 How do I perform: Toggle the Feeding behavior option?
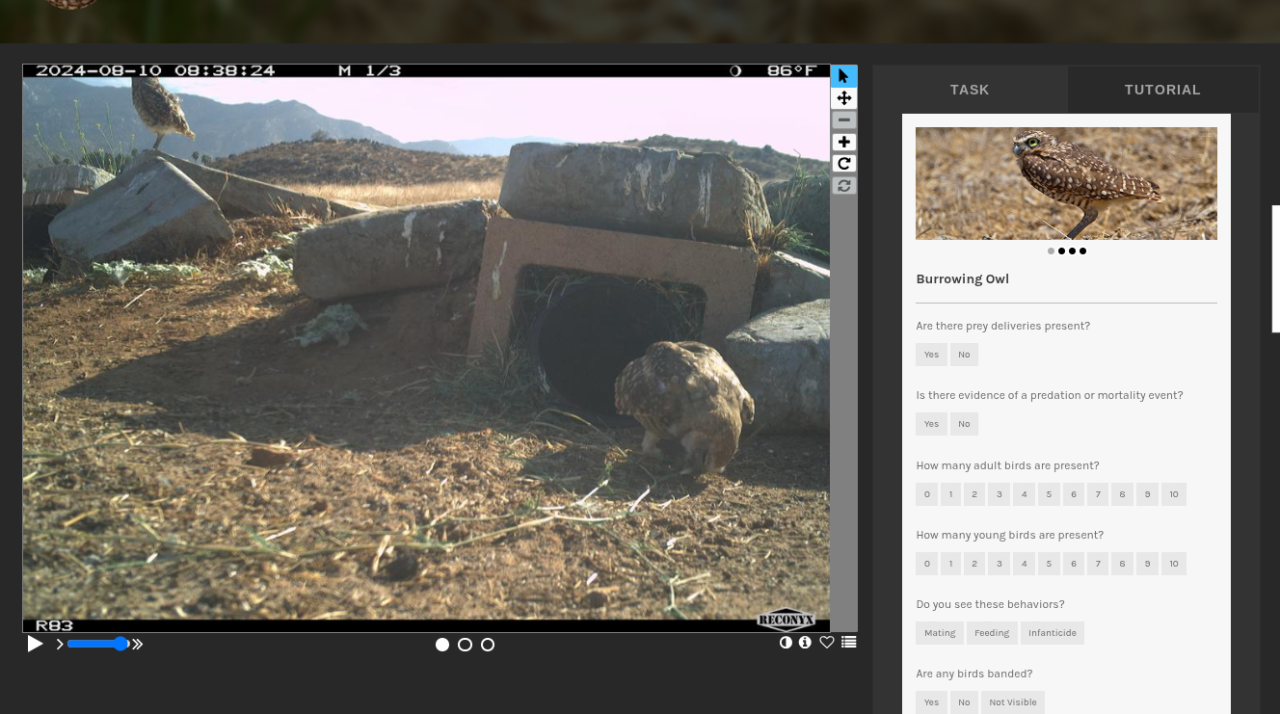tap(992, 633)
